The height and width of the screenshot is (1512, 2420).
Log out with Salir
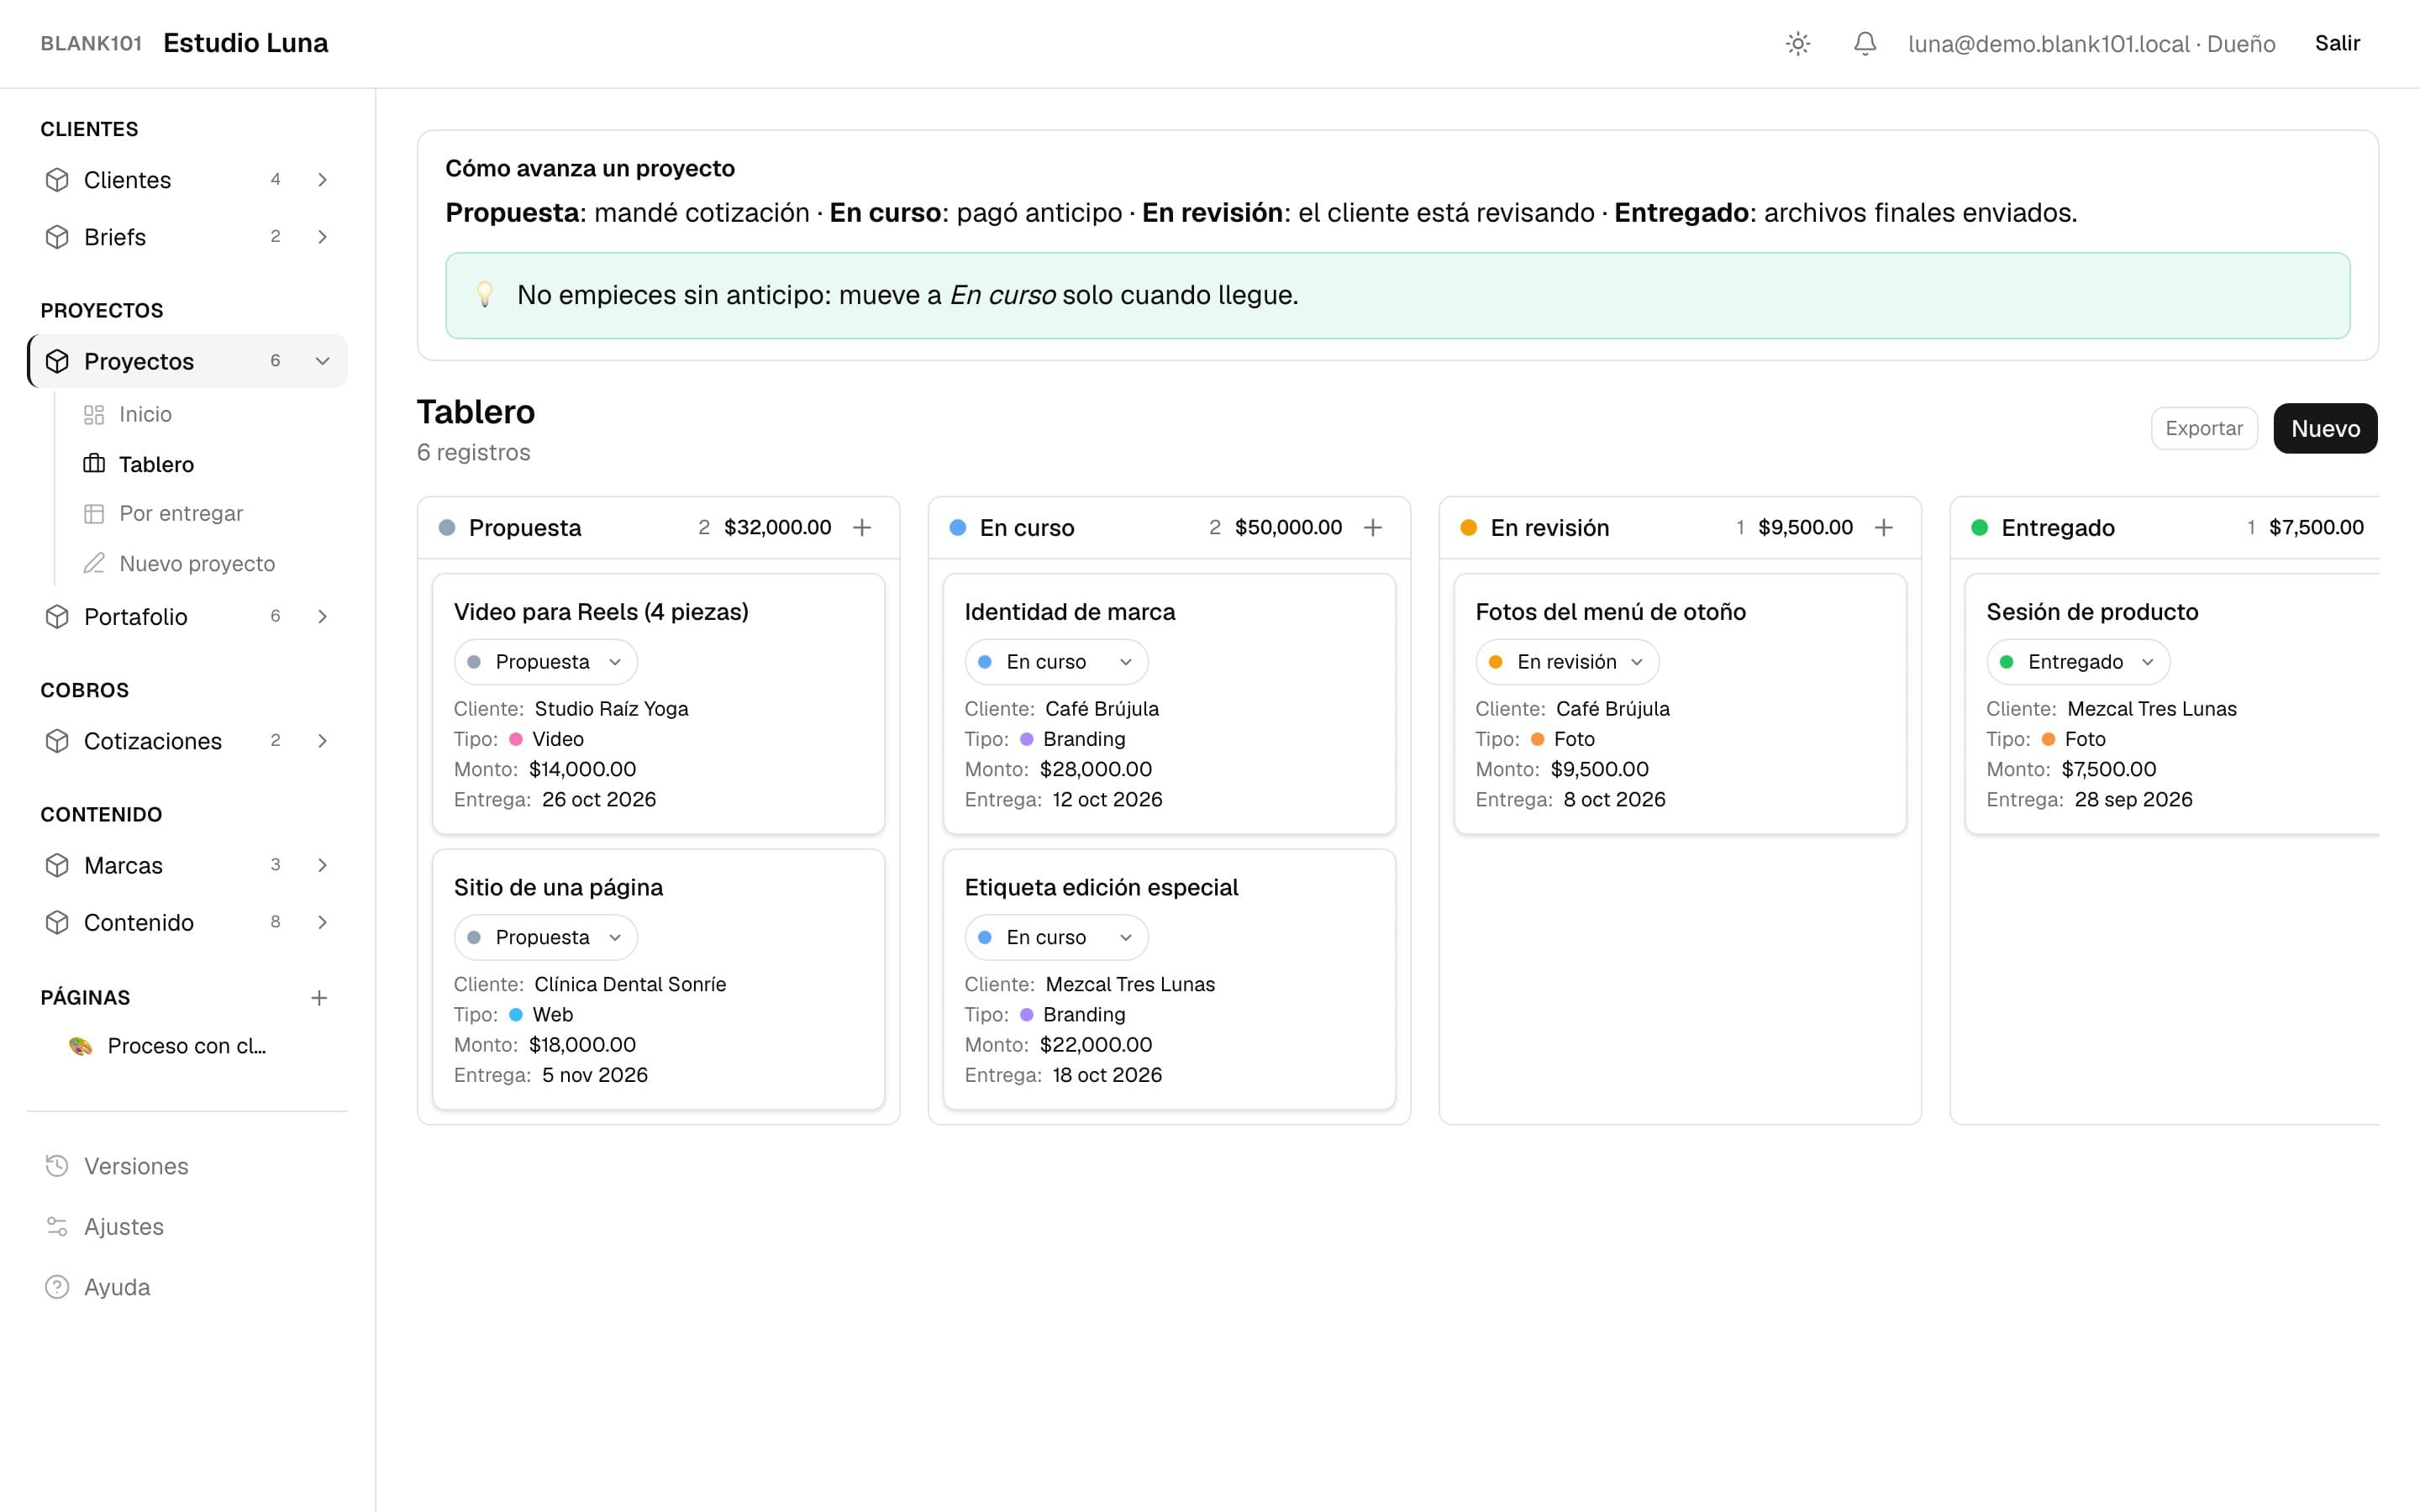coord(2337,43)
